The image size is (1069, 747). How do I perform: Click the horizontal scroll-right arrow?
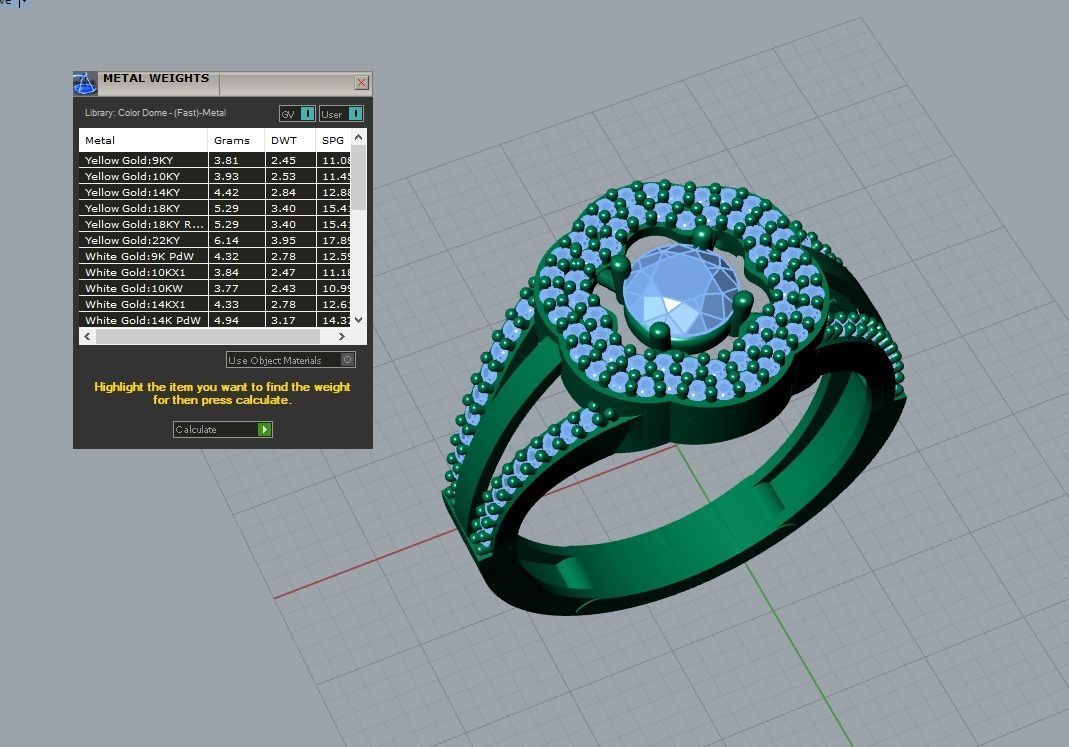pos(342,336)
